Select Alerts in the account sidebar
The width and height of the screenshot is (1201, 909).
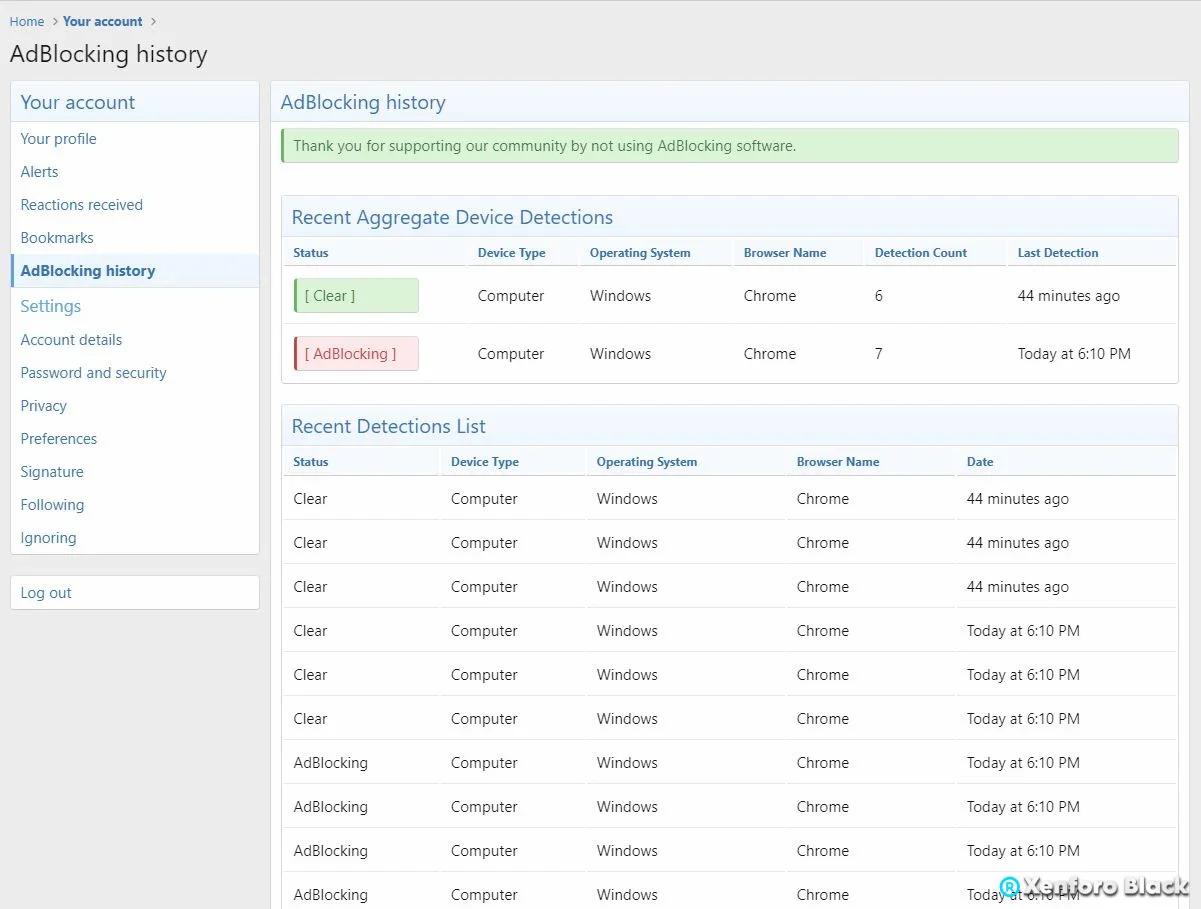coord(135,172)
